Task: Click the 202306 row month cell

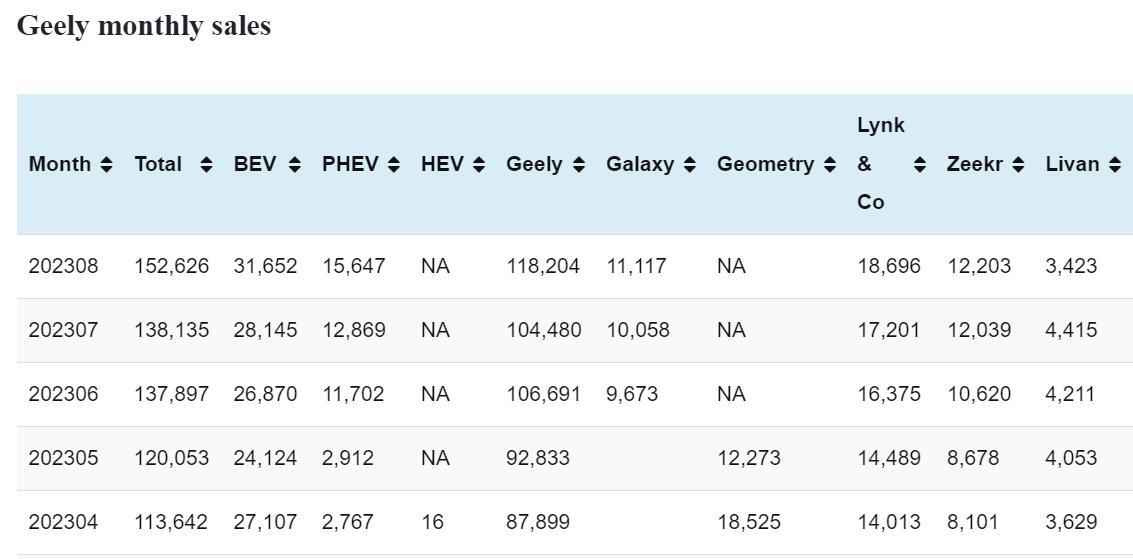Action: (63, 394)
